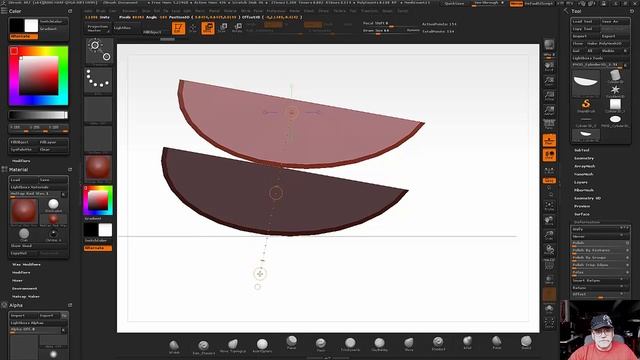Viewport: 640px width, 360px height.
Task: Open the Transform menu
Action: pos(369,11)
